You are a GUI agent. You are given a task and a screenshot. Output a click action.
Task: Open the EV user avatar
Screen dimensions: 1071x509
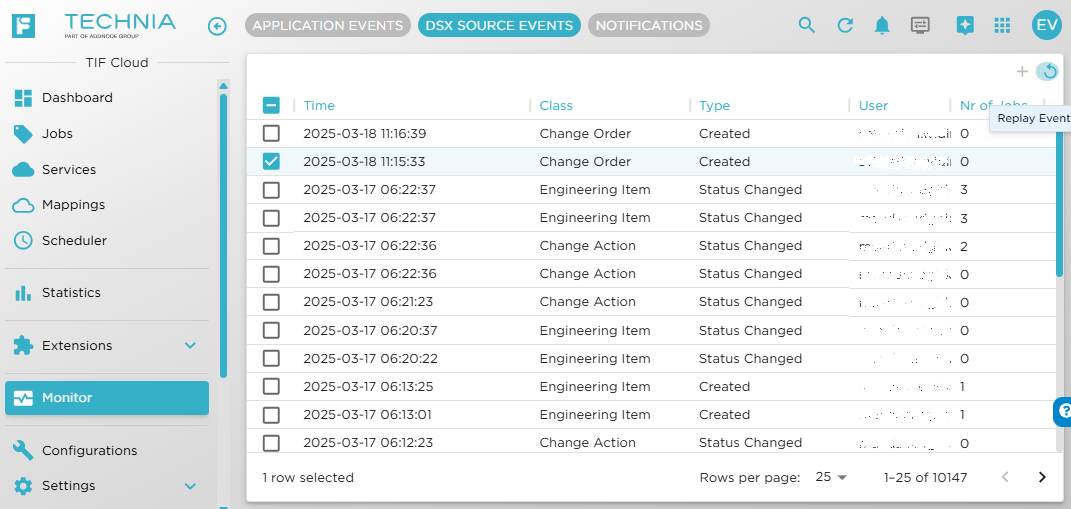1046,26
